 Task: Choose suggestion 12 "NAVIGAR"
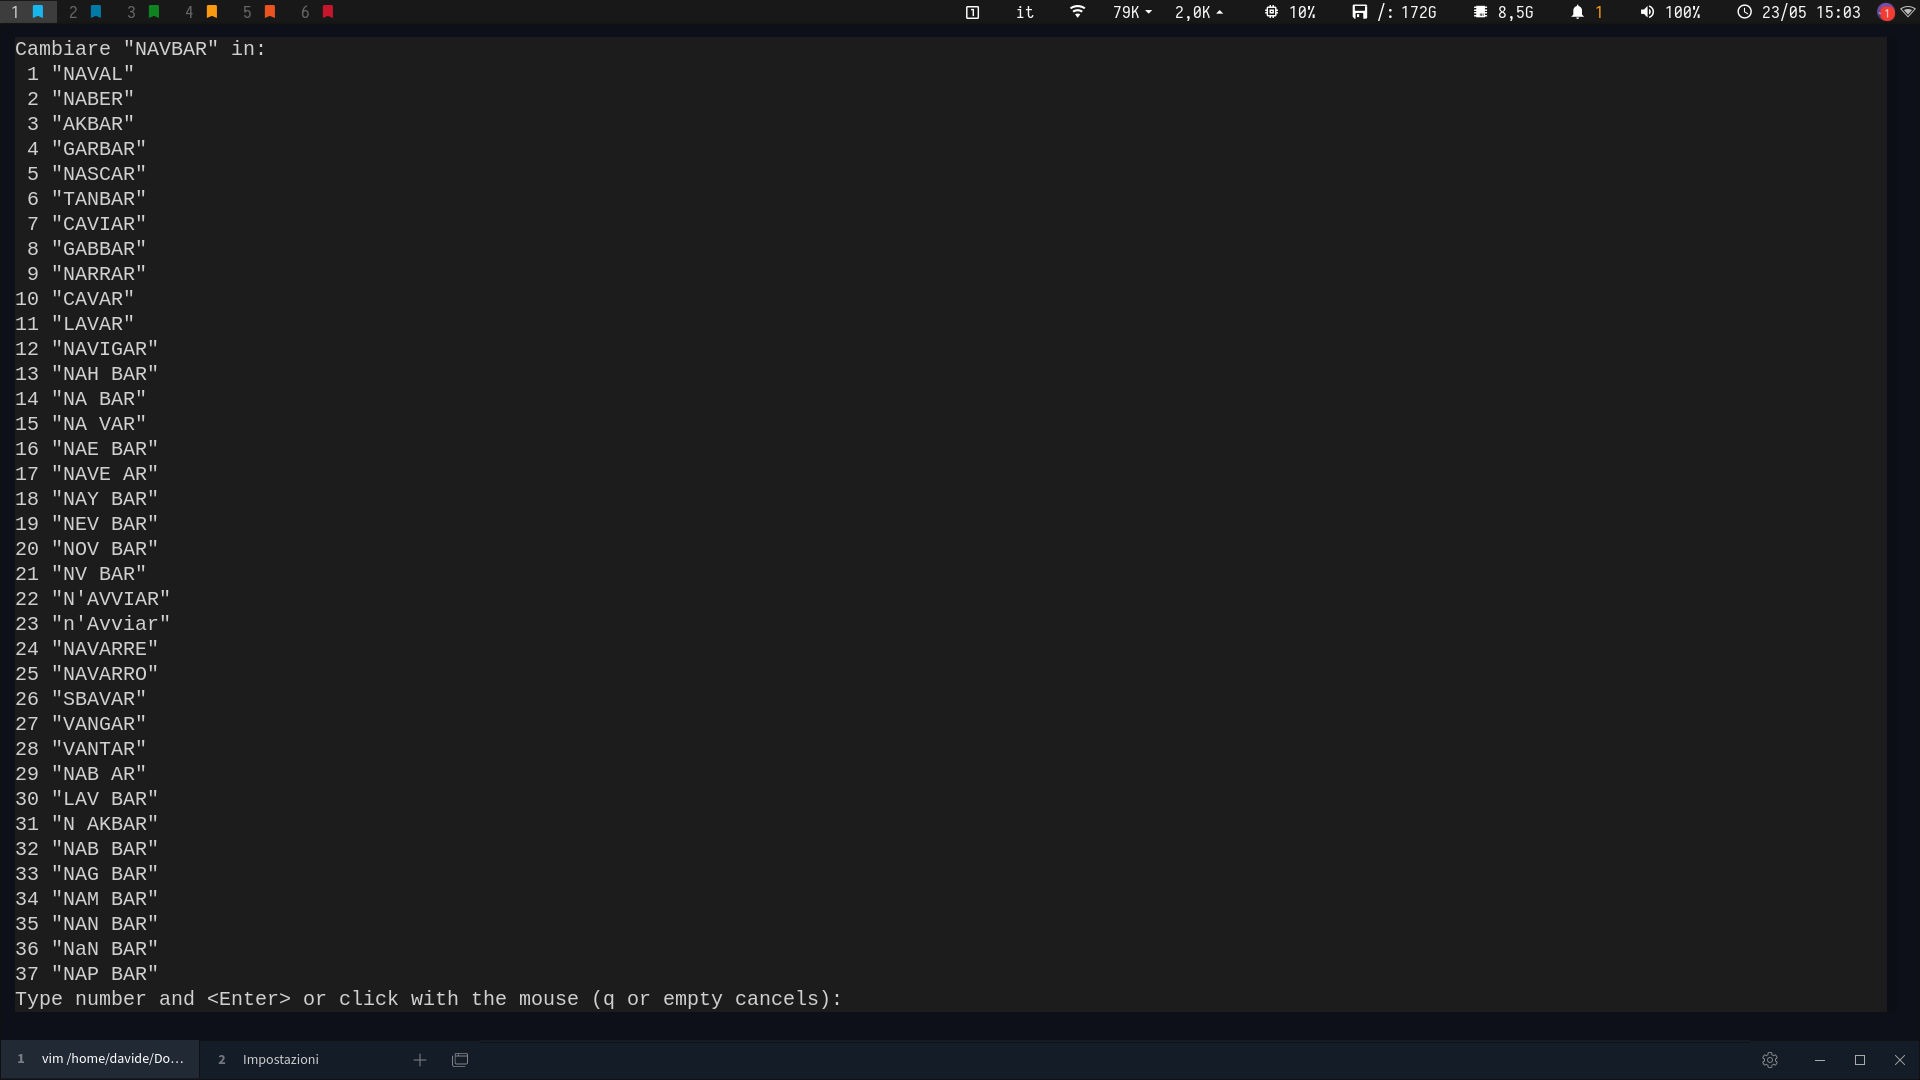click(x=87, y=349)
